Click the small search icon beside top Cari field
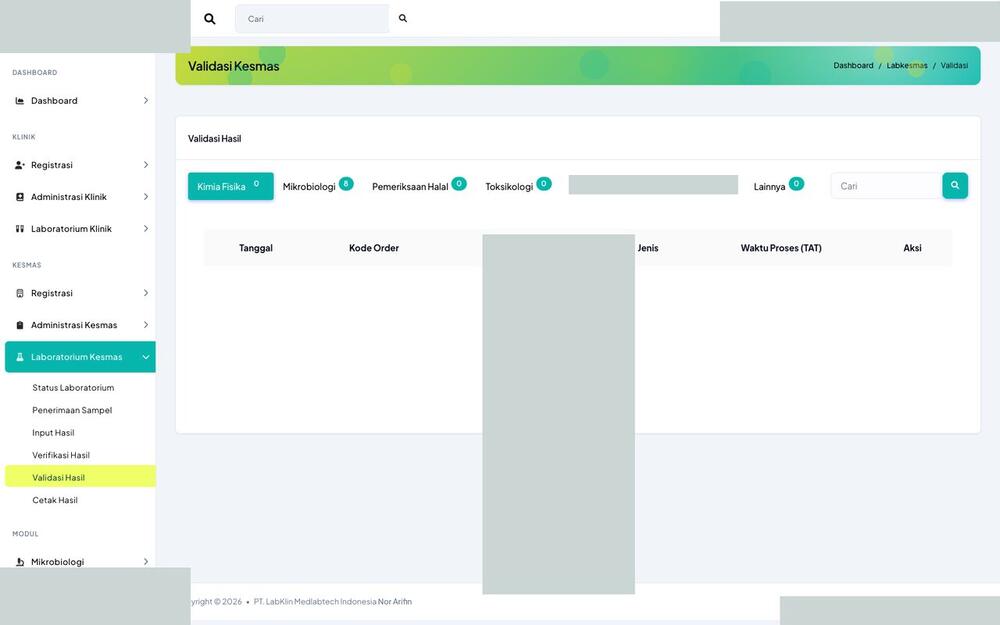The image size is (1000, 625). point(402,18)
